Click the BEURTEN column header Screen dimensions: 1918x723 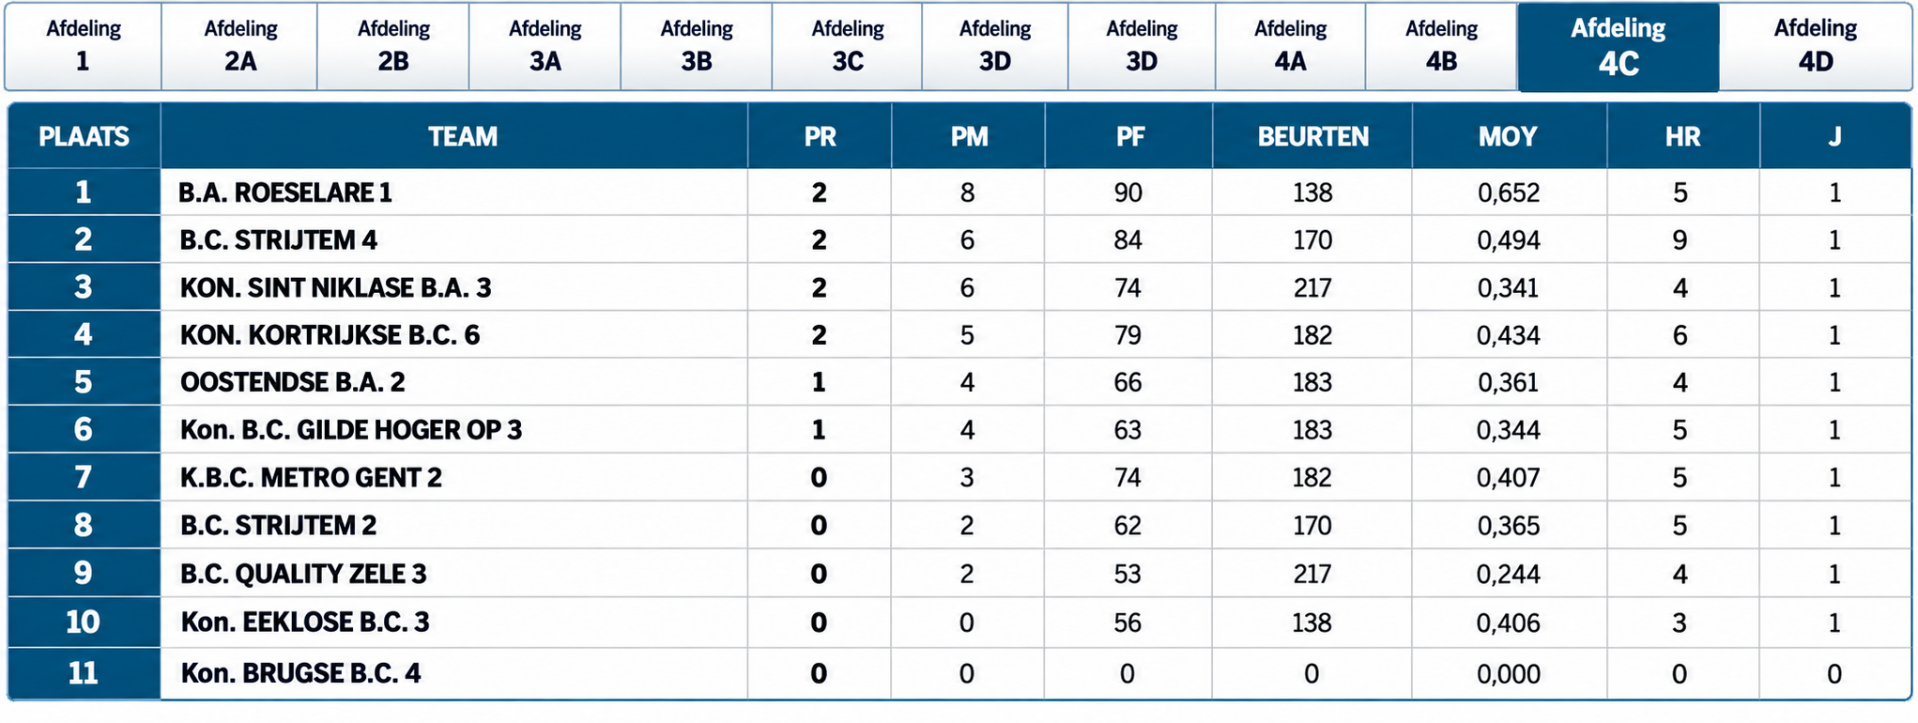pyautogui.click(x=1312, y=136)
